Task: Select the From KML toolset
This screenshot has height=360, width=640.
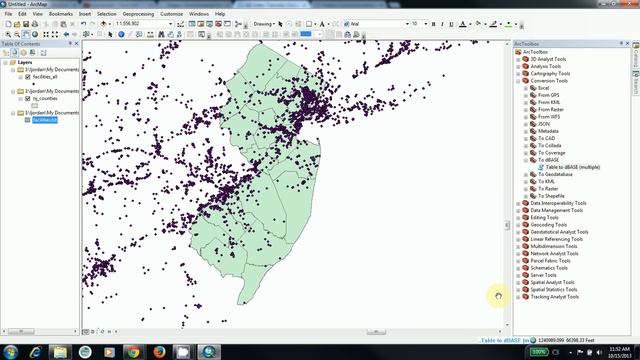Action: [x=549, y=102]
